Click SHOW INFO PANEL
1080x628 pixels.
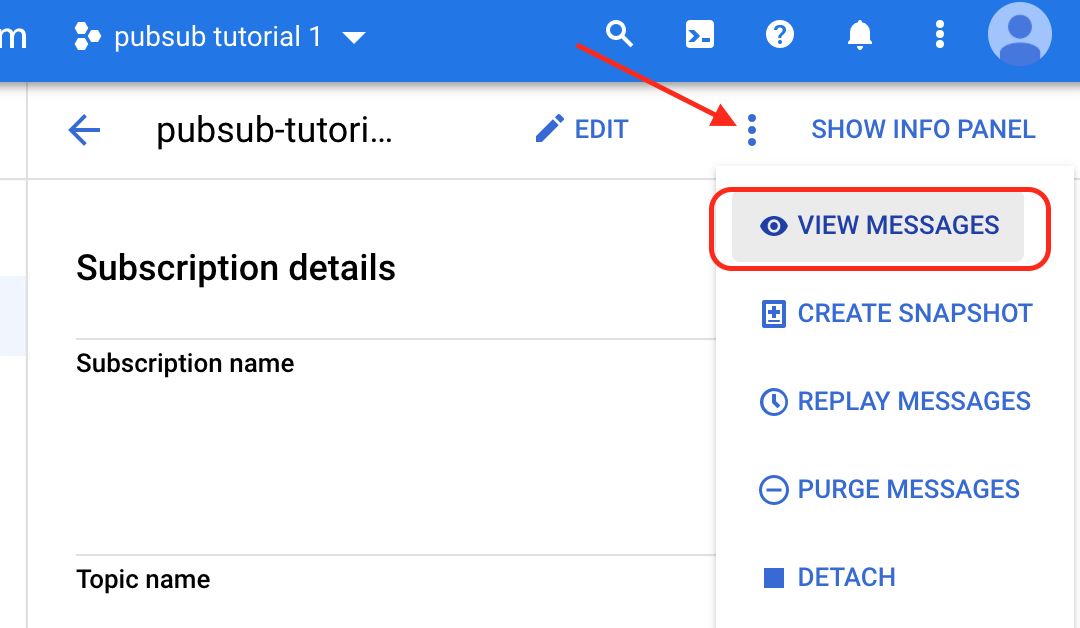pyautogui.click(x=923, y=129)
